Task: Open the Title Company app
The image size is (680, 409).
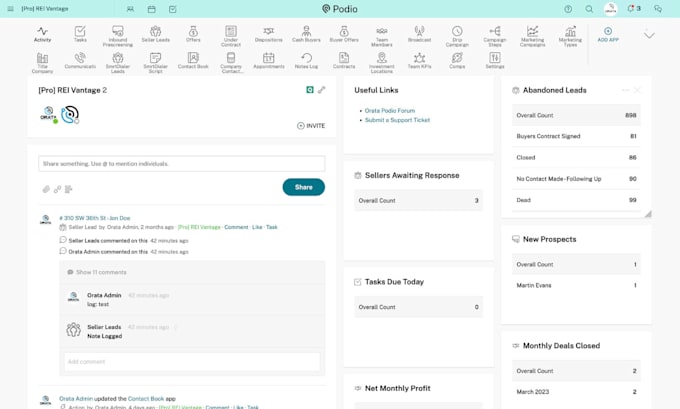Action: (42, 63)
